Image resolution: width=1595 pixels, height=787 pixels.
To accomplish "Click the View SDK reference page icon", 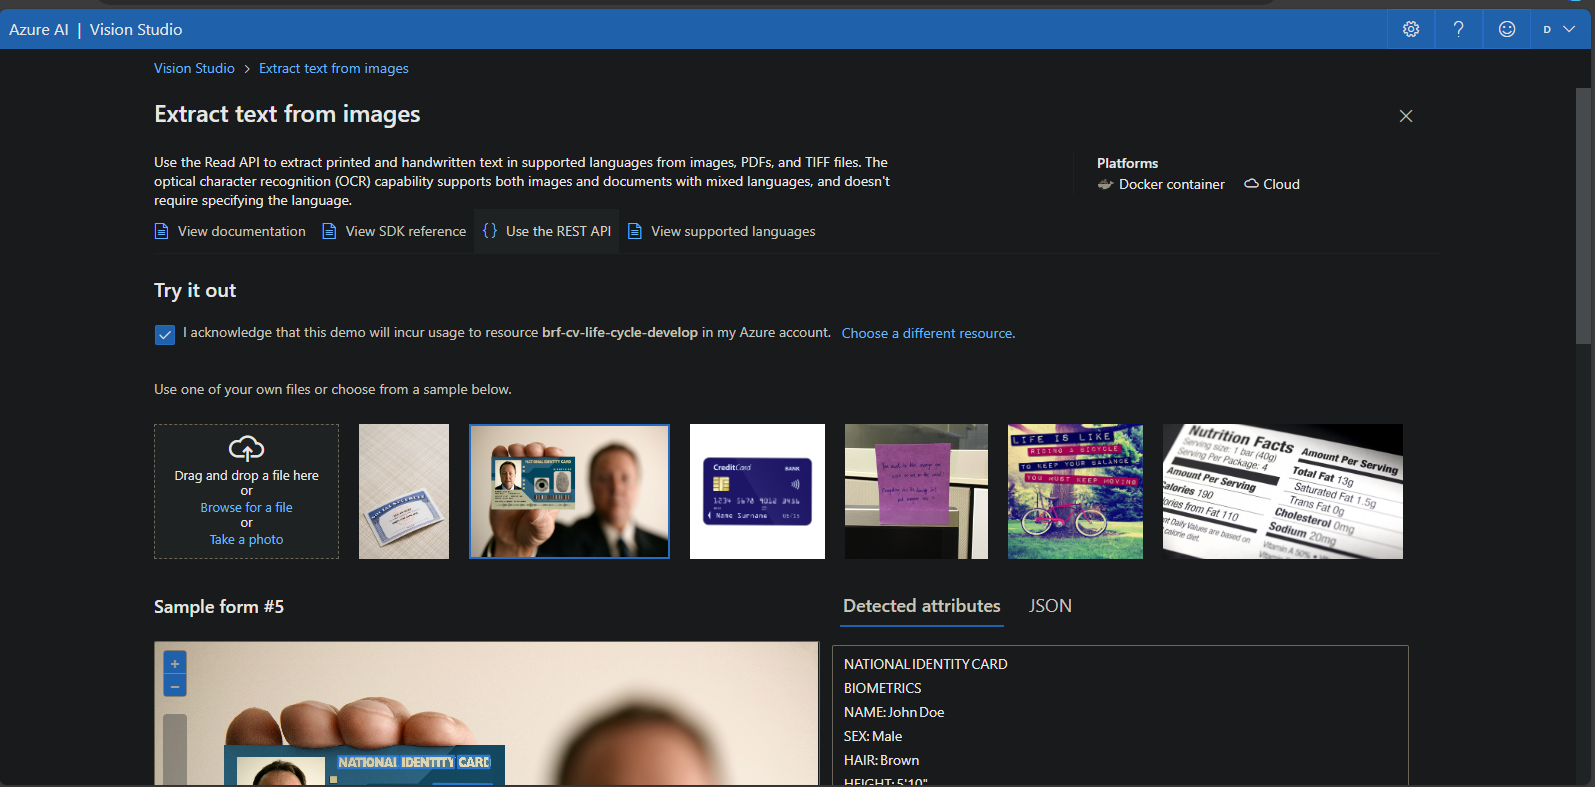I will (x=329, y=231).
